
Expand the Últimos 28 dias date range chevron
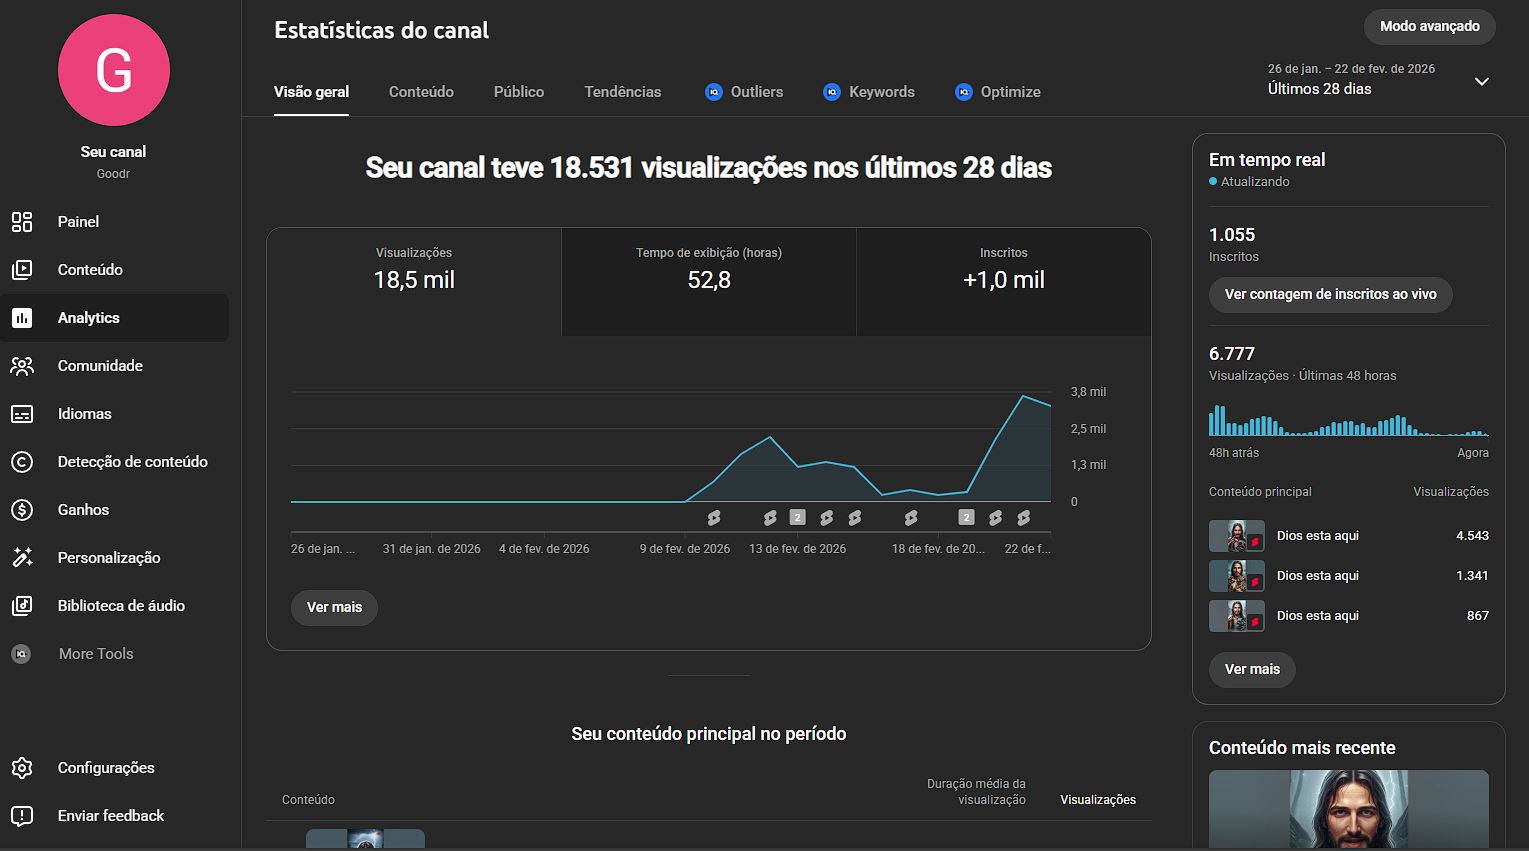click(x=1482, y=81)
